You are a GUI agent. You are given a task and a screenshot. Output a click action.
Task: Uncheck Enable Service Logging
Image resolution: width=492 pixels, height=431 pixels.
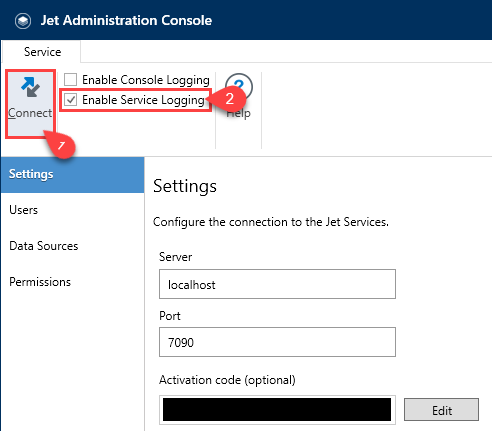71,100
